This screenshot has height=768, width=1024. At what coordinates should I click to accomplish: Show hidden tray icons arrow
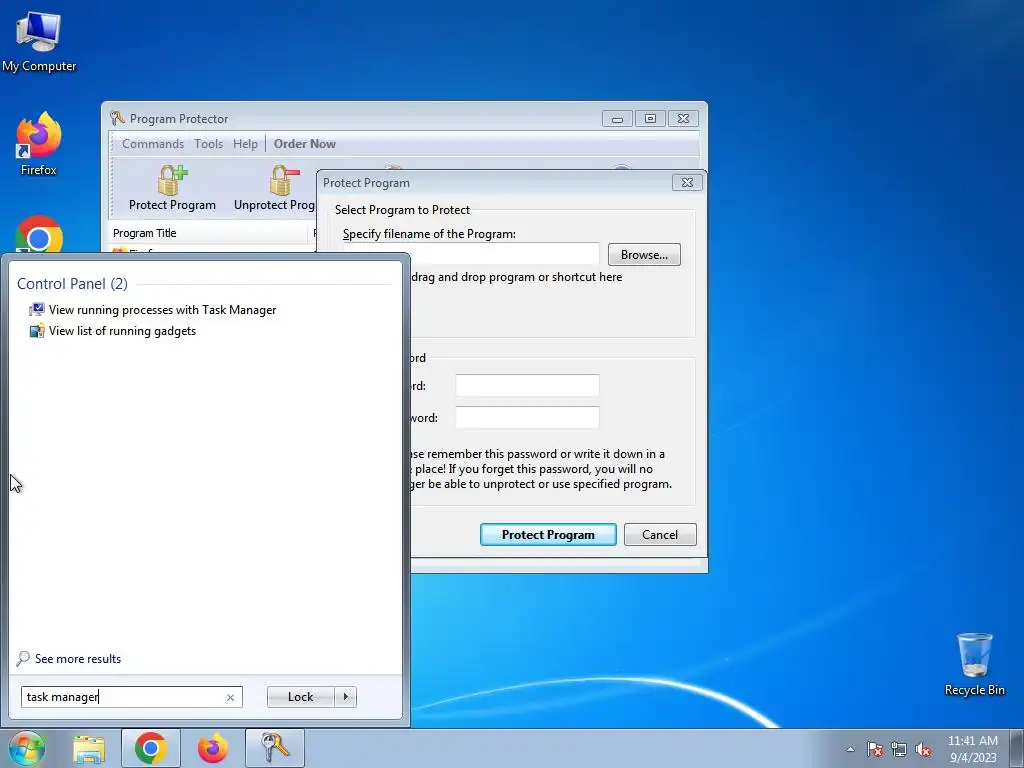pos(850,749)
